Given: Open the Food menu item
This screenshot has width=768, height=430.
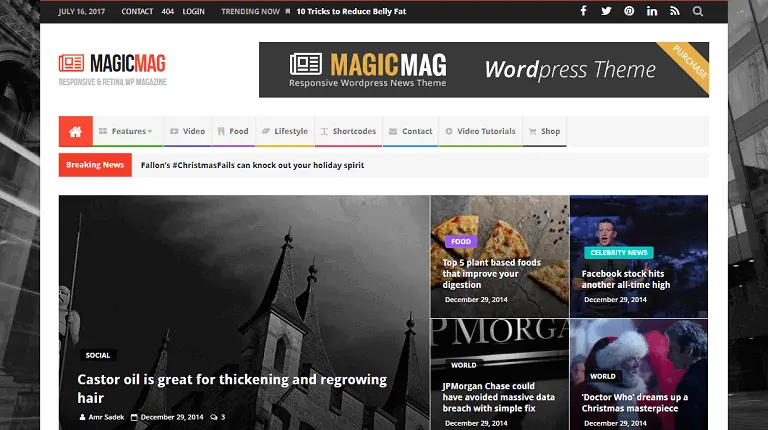Looking at the screenshot, I should (233, 131).
